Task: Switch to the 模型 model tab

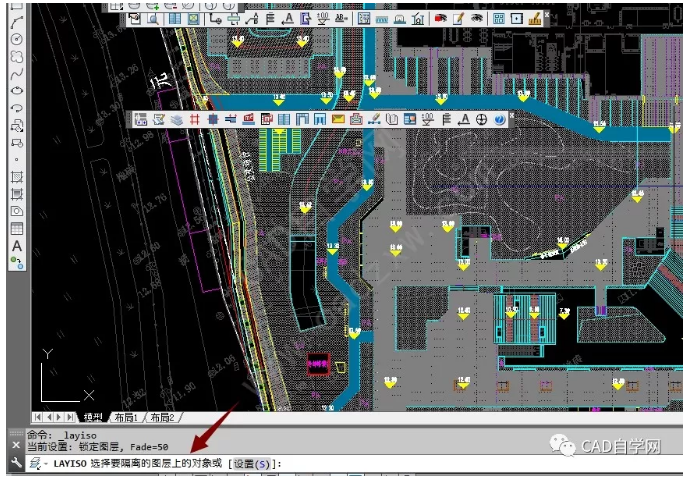Action: pos(93,417)
